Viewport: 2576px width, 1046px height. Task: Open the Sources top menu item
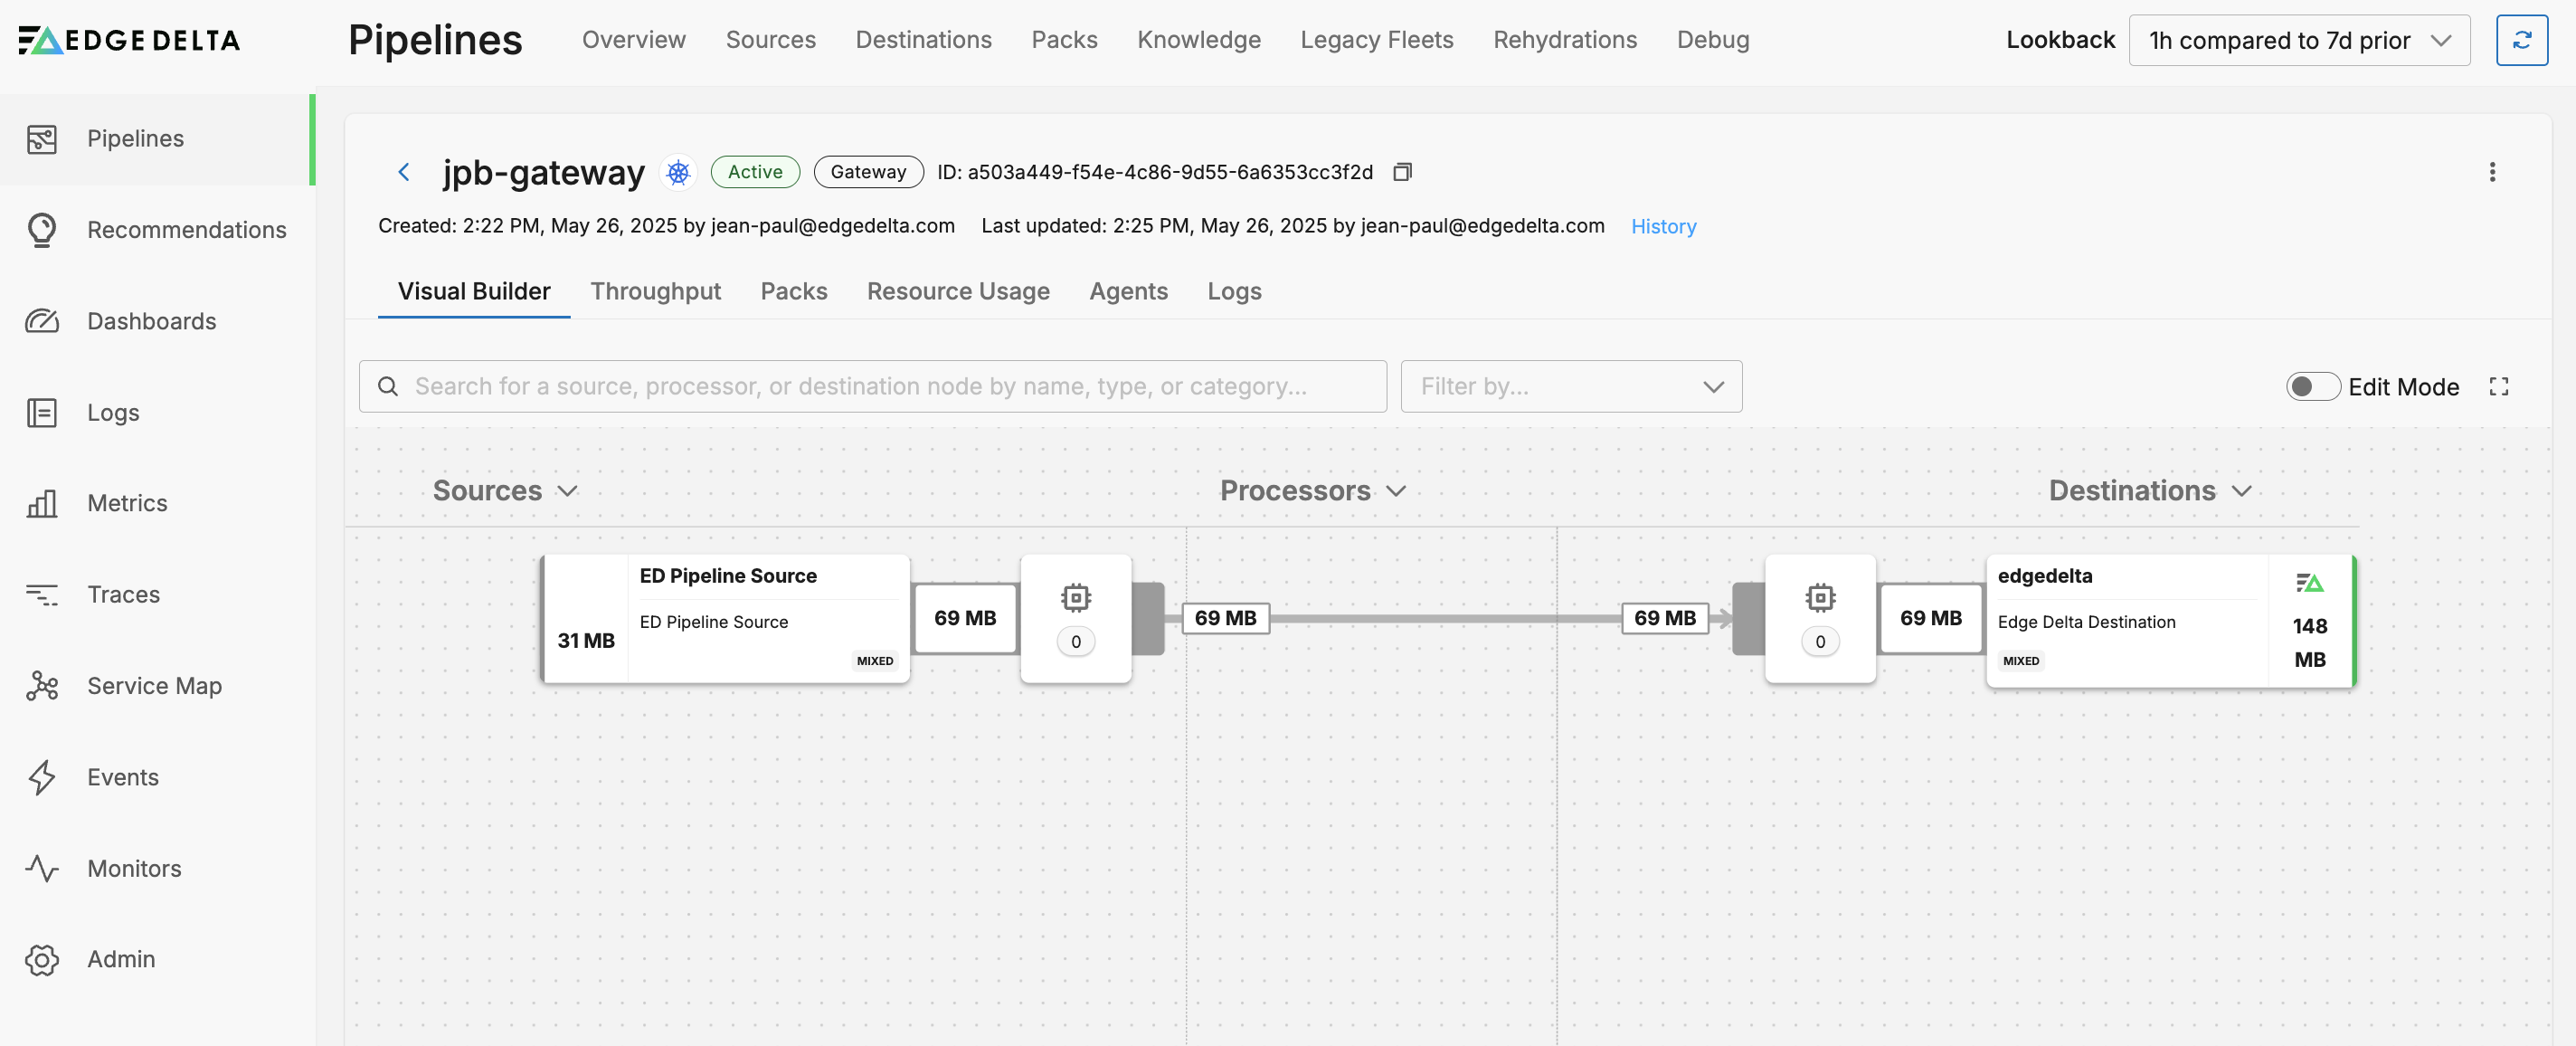pyautogui.click(x=771, y=40)
